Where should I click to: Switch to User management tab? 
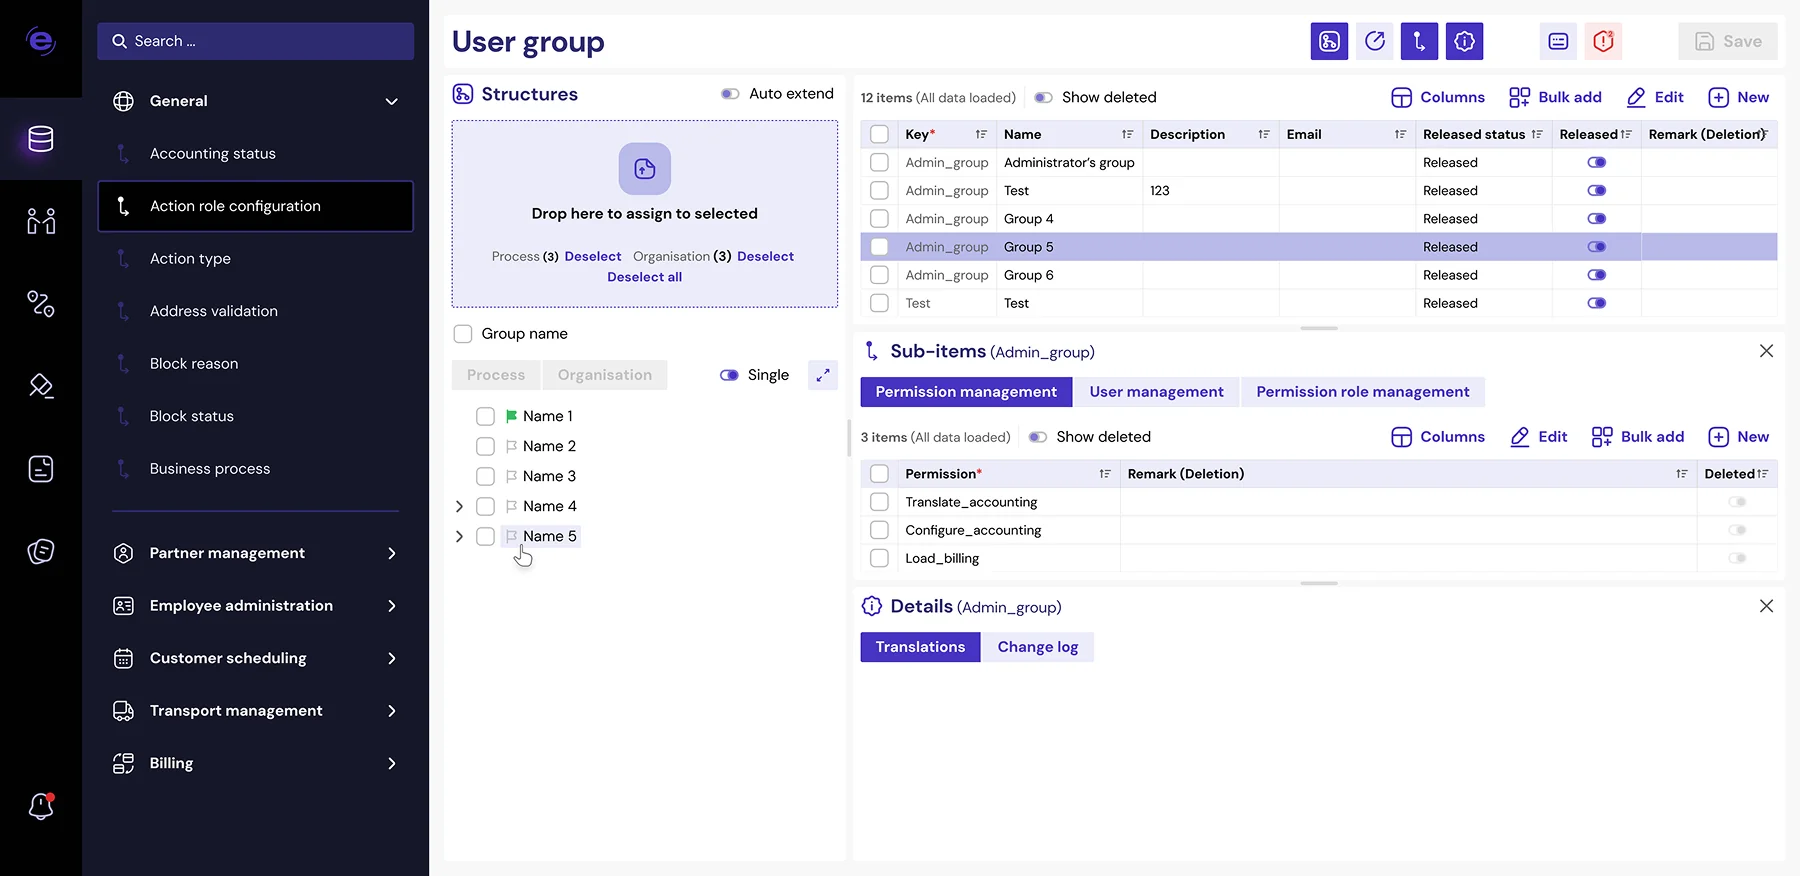tap(1156, 392)
